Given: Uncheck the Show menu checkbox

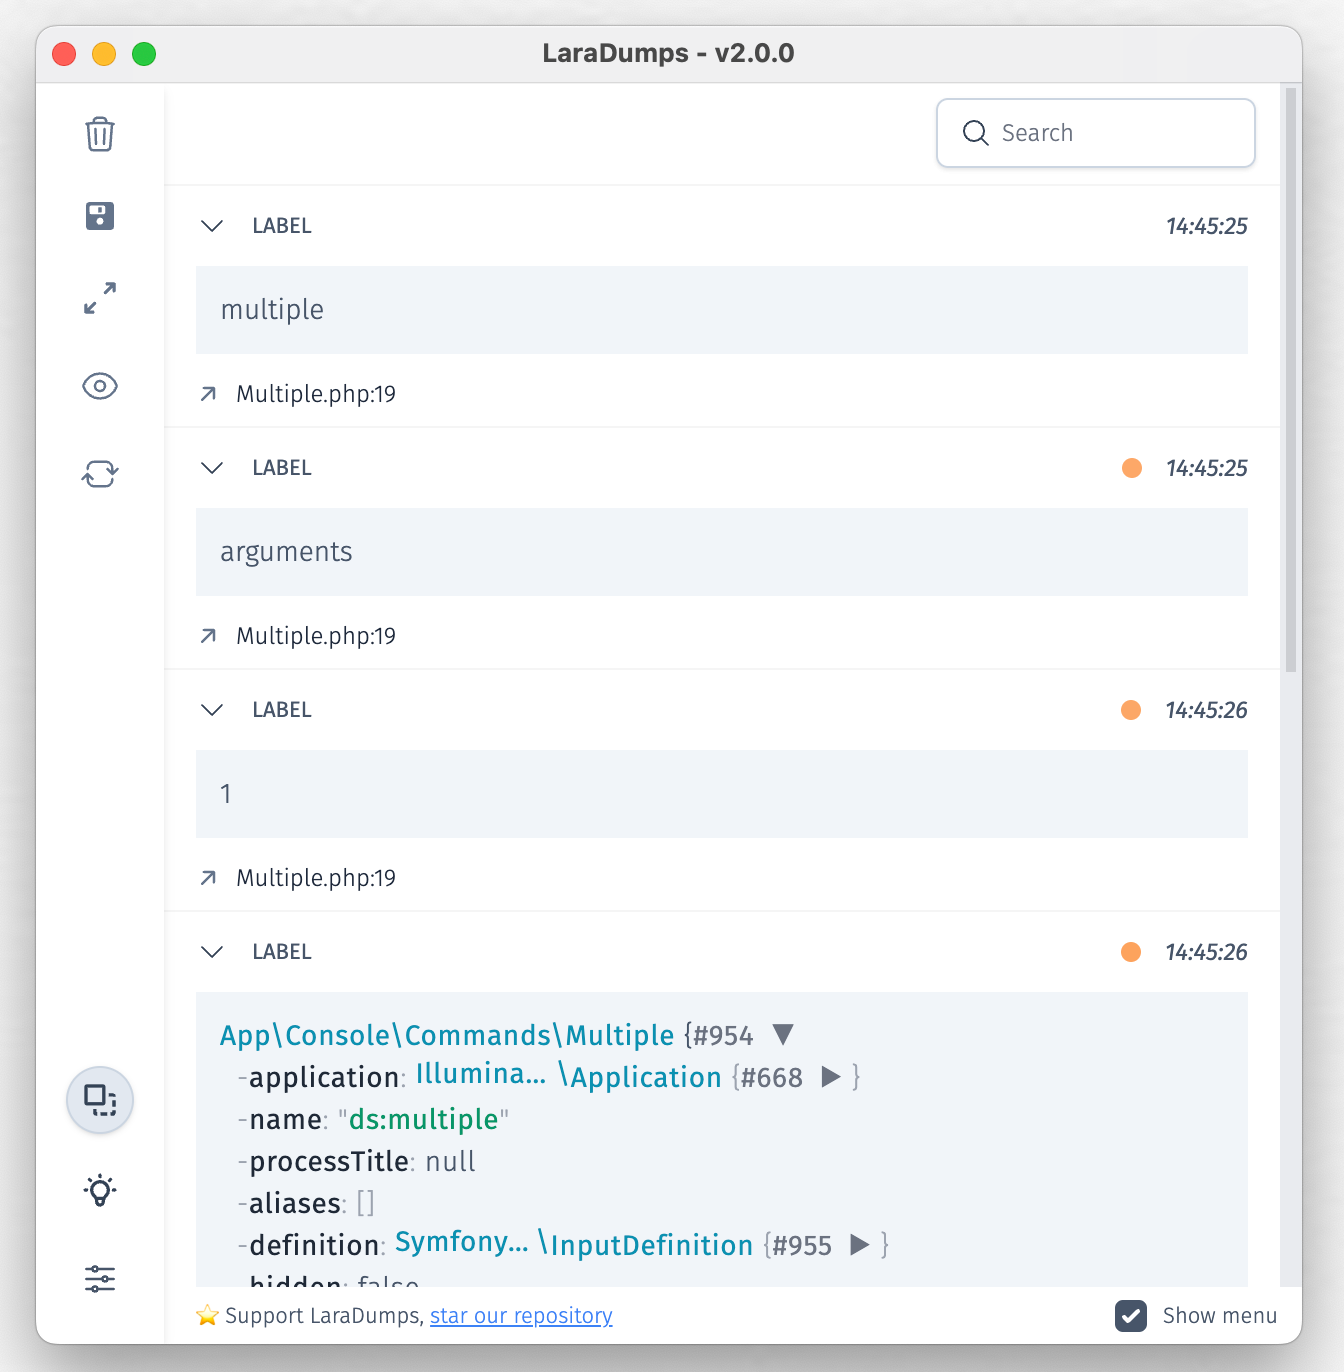Looking at the screenshot, I should click(1131, 1316).
